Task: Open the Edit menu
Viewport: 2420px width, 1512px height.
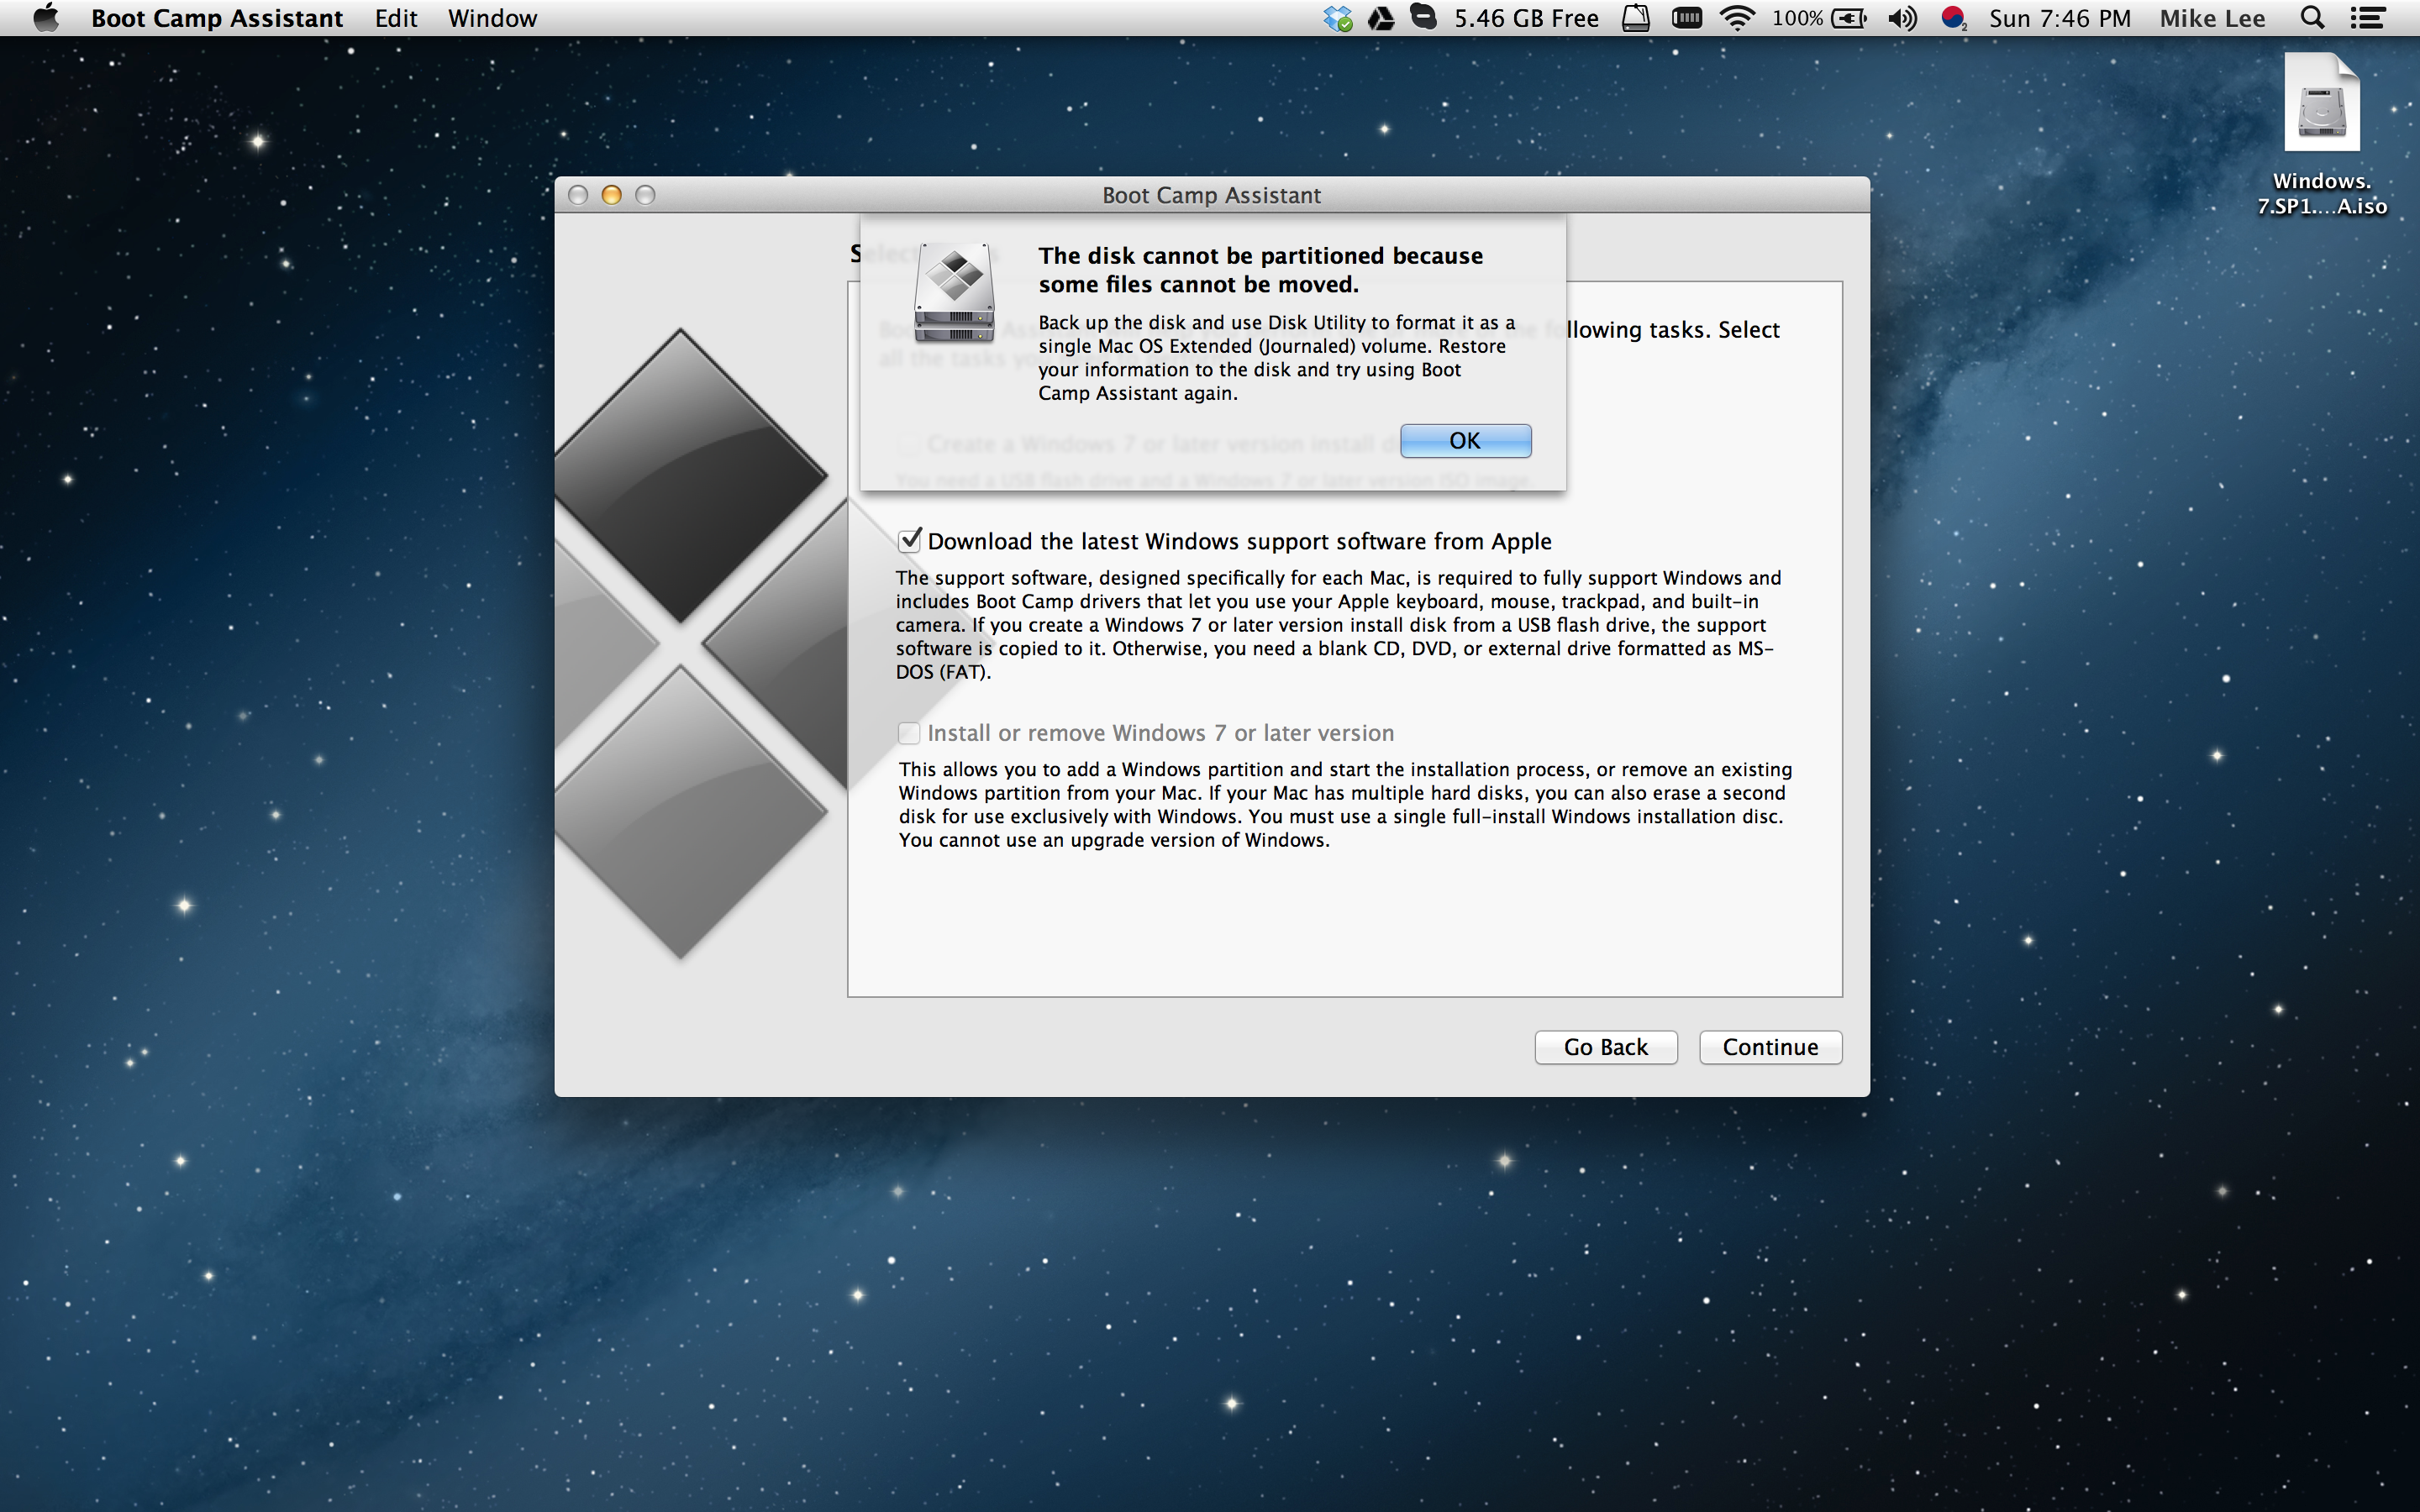Action: point(396,18)
